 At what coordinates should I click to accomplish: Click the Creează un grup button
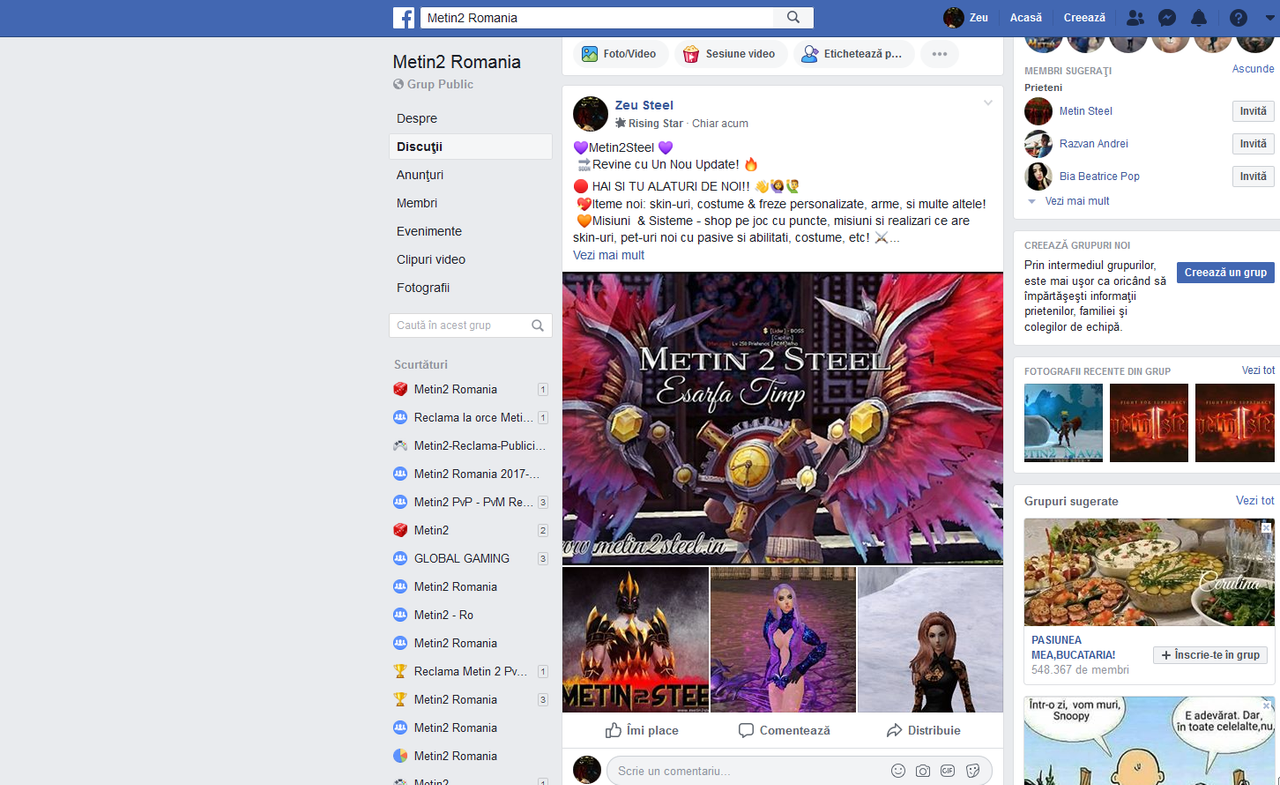[x=1225, y=271]
